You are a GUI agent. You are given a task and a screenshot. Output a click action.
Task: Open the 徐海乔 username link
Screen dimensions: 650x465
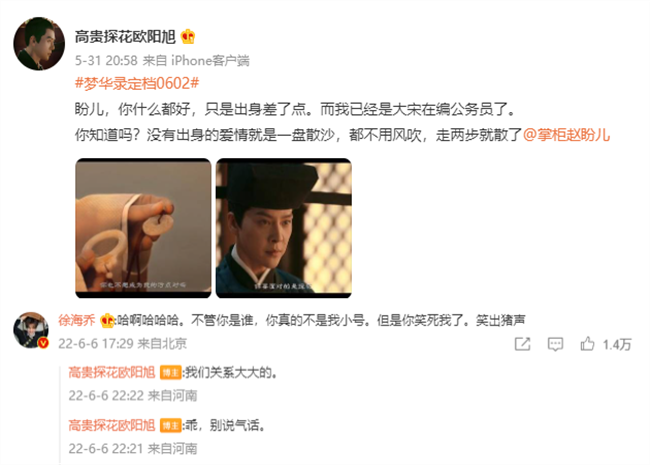pos(77,320)
